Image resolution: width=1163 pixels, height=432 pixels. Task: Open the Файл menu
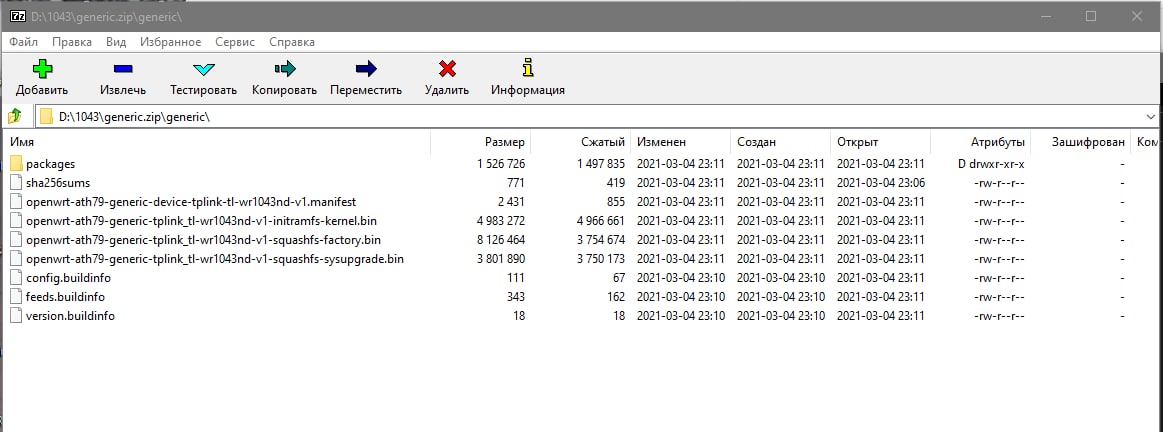24,42
